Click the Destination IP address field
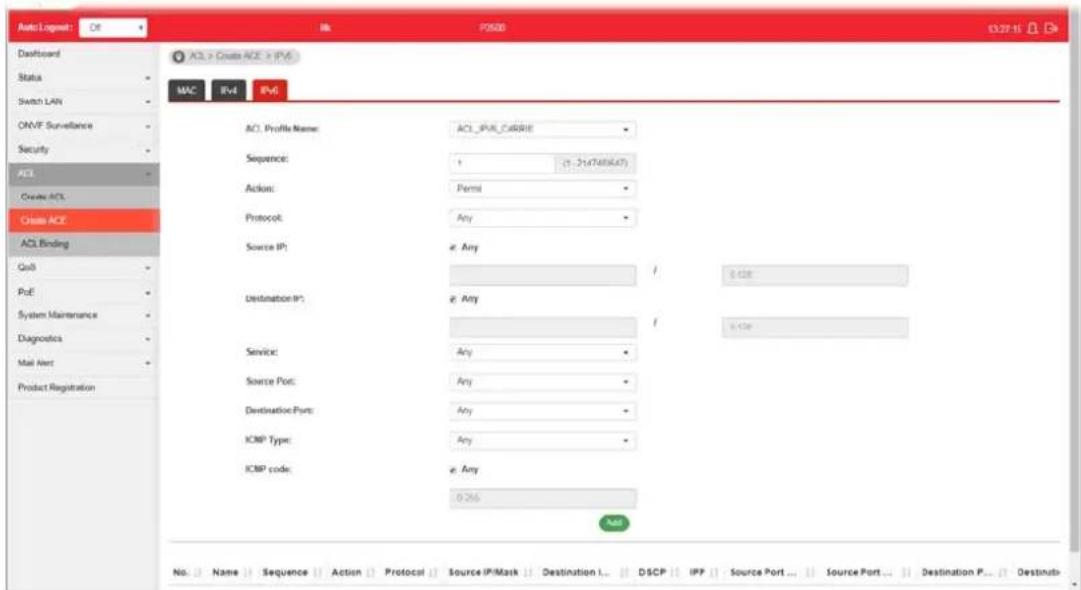Viewport: 1081px width, 590px height. [543, 327]
